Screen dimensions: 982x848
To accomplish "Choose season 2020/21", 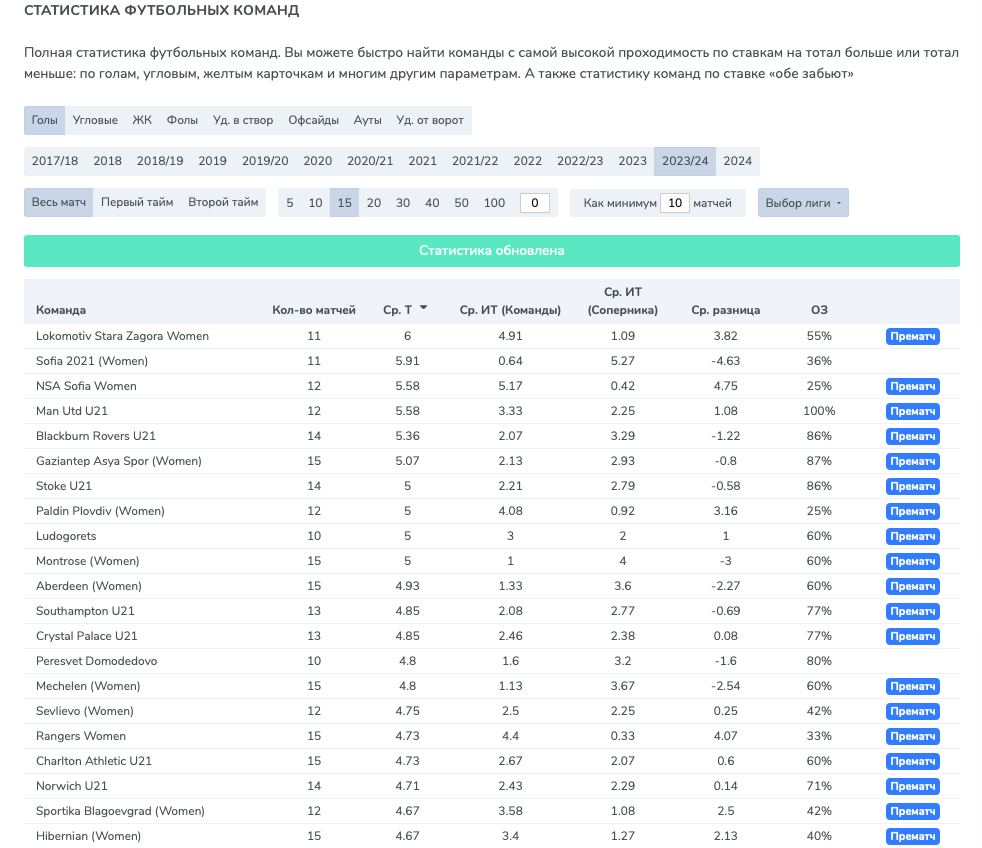I will [x=370, y=161].
